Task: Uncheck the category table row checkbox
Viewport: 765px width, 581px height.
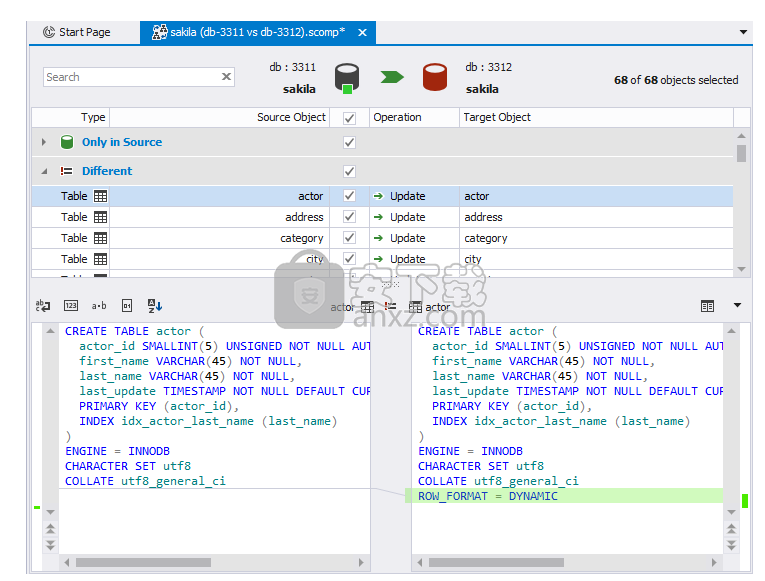Action: click(349, 238)
